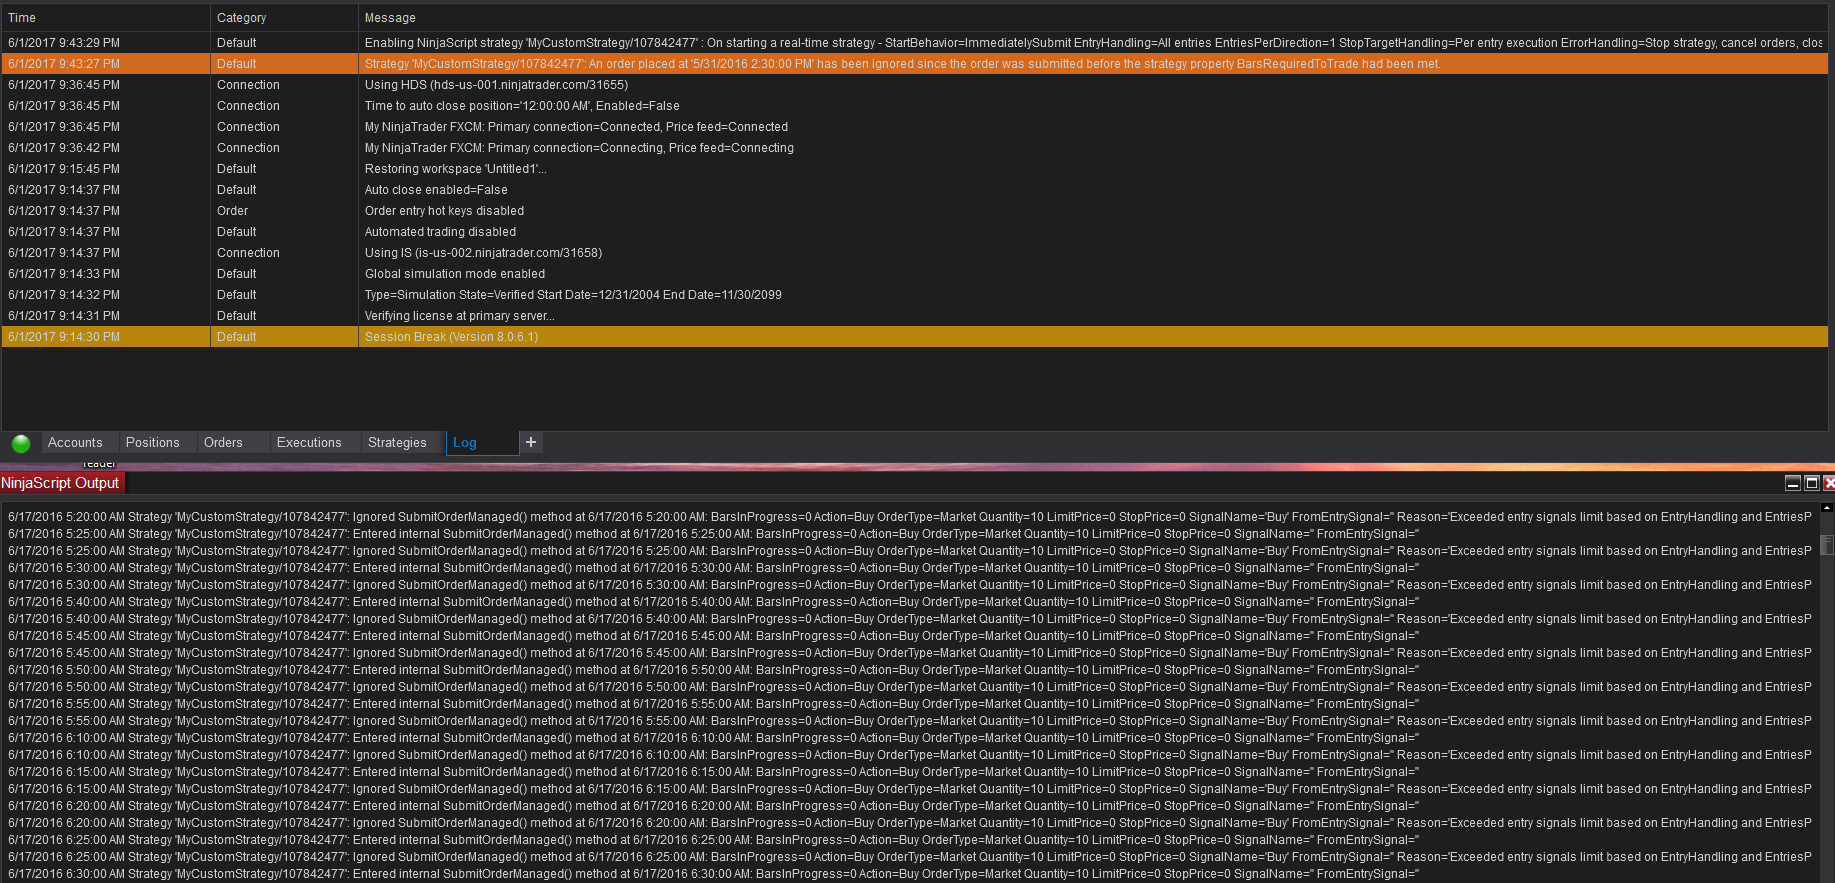Open the Positions tab
The height and width of the screenshot is (883, 1835).
pos(153,443)
